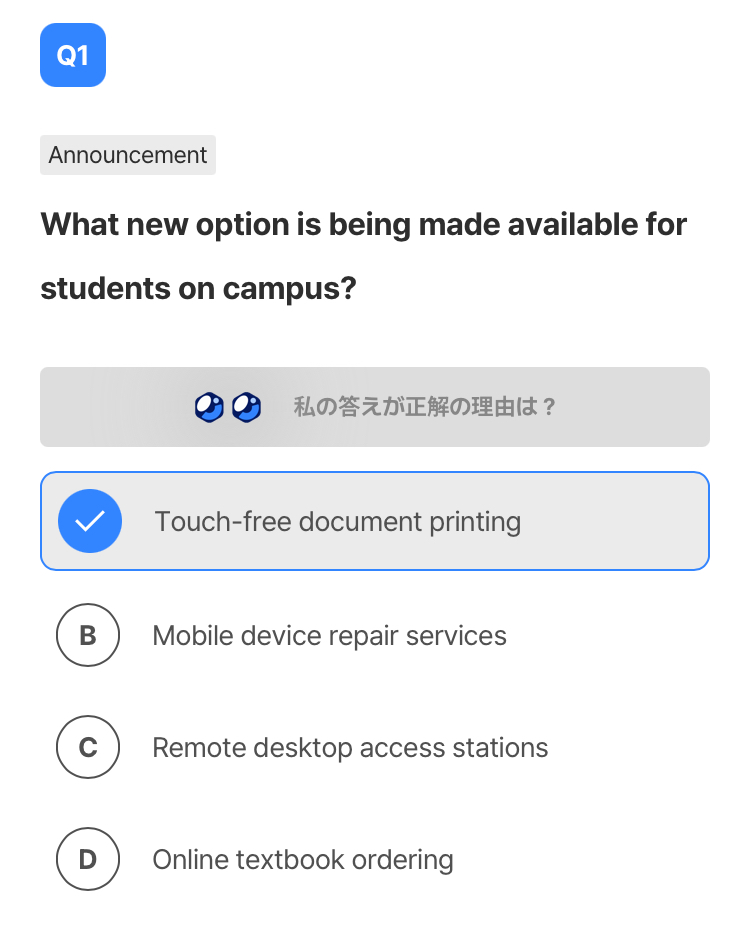The image size is (750, 932).
Task: Pick the "Mobile device repair services" answer text
Action: [x=329, y=635]
